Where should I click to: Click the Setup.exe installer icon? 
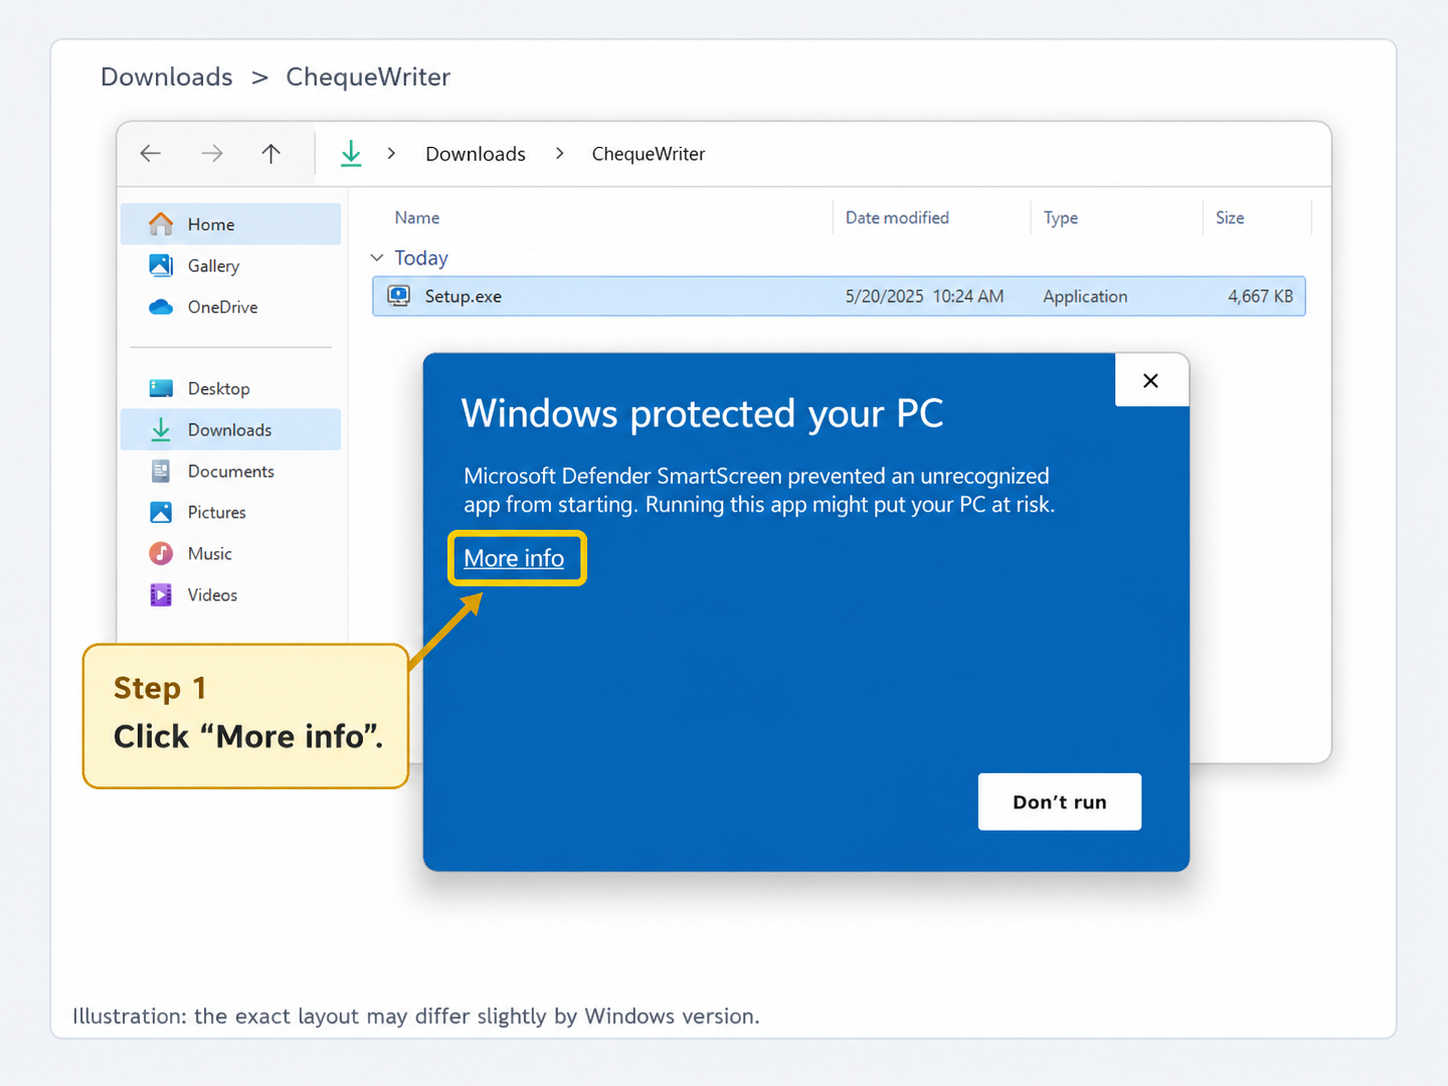(399, 296)
